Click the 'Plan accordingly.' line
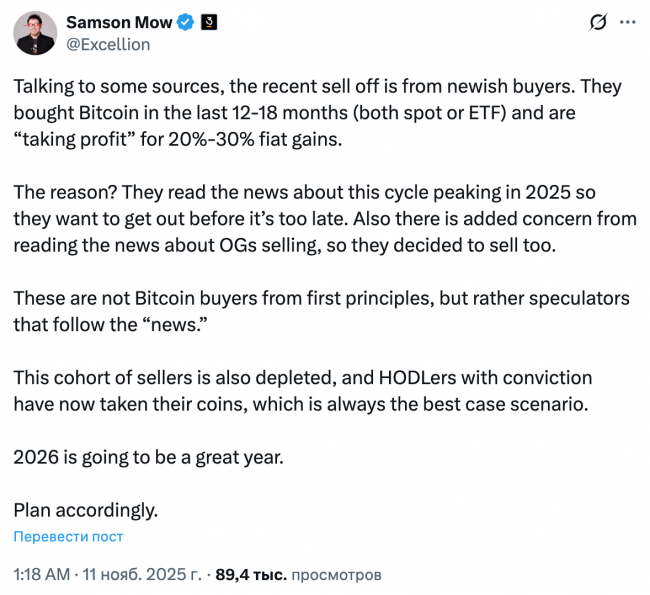The image size is (650, 595). tap(85, 509)
